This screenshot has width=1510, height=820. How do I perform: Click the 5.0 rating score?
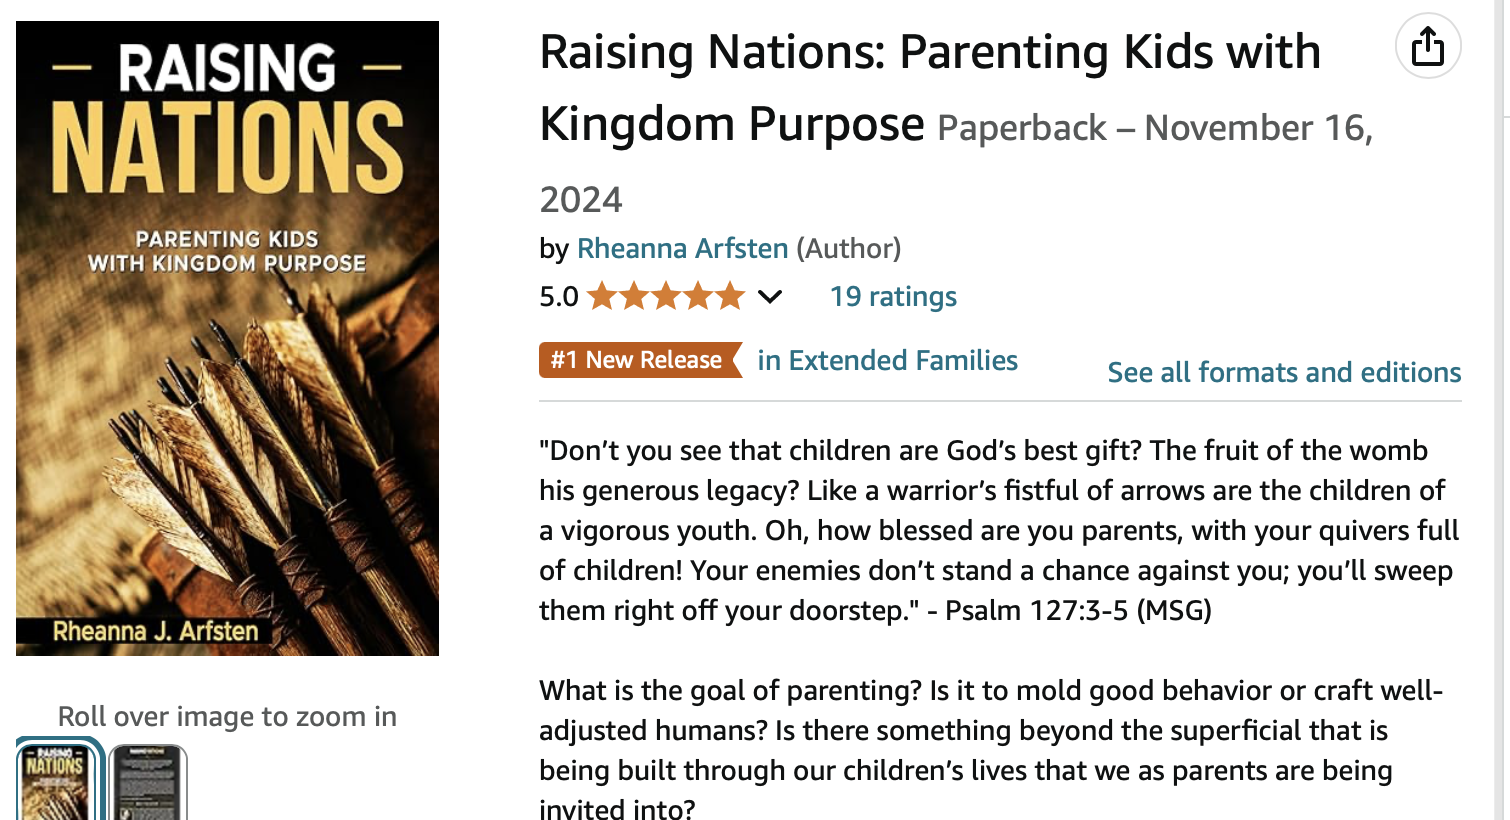coord(558,297)
